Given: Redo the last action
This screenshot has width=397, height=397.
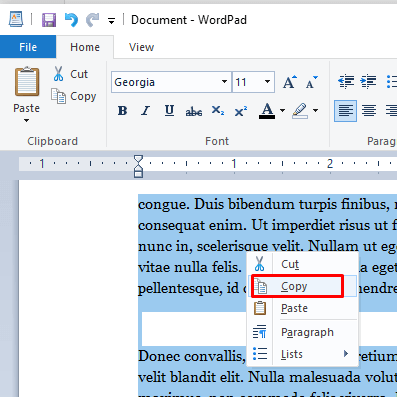Looking at the screenshot, I should click(x=92, y=20).
